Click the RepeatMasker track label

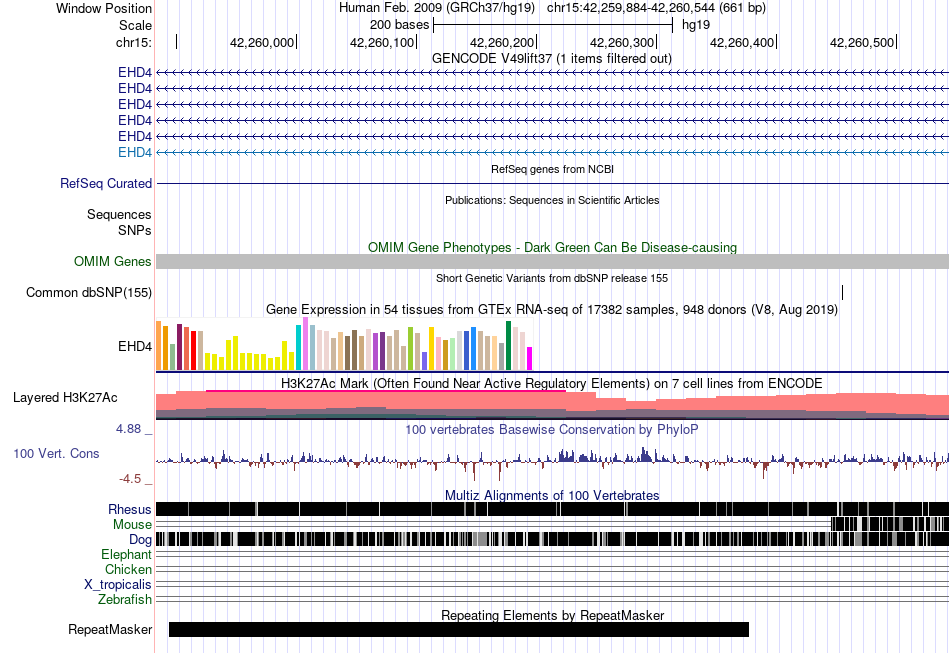pos(110,629)
